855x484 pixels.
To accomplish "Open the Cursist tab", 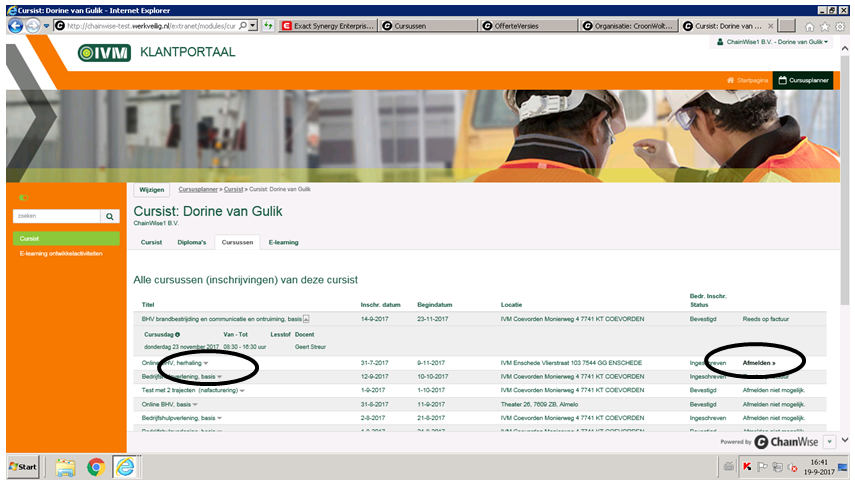I will click(x=151, y=243).
